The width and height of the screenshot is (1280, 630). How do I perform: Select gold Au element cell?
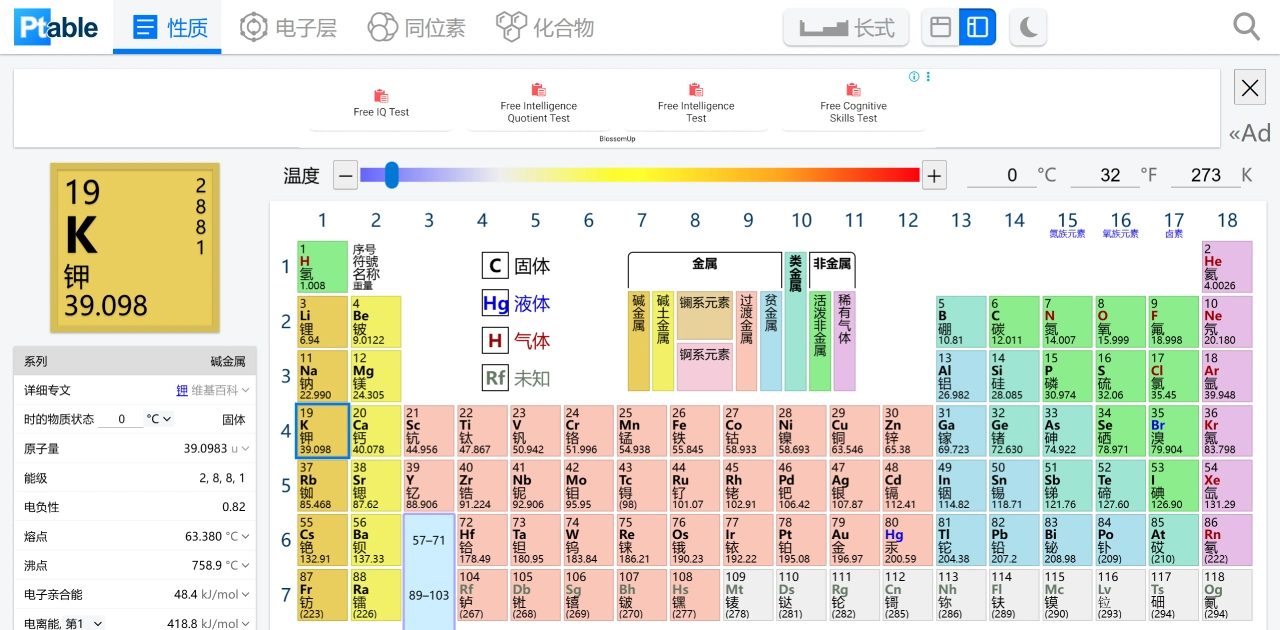click(854, 539)
